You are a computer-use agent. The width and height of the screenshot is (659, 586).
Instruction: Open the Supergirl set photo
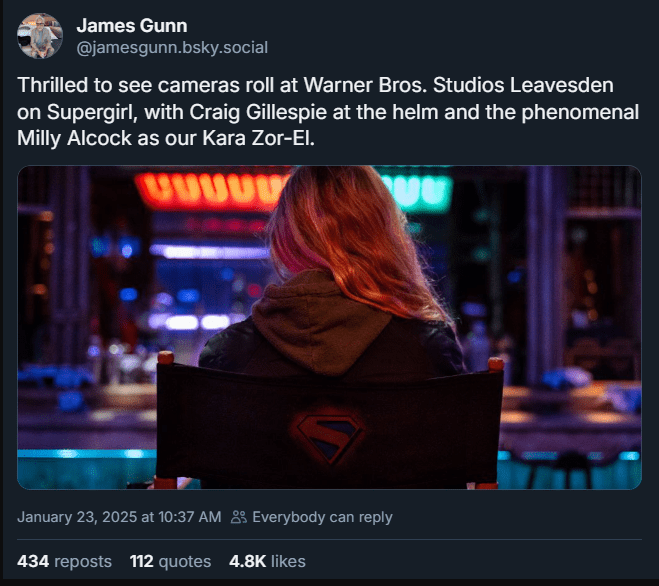[329, 327]
